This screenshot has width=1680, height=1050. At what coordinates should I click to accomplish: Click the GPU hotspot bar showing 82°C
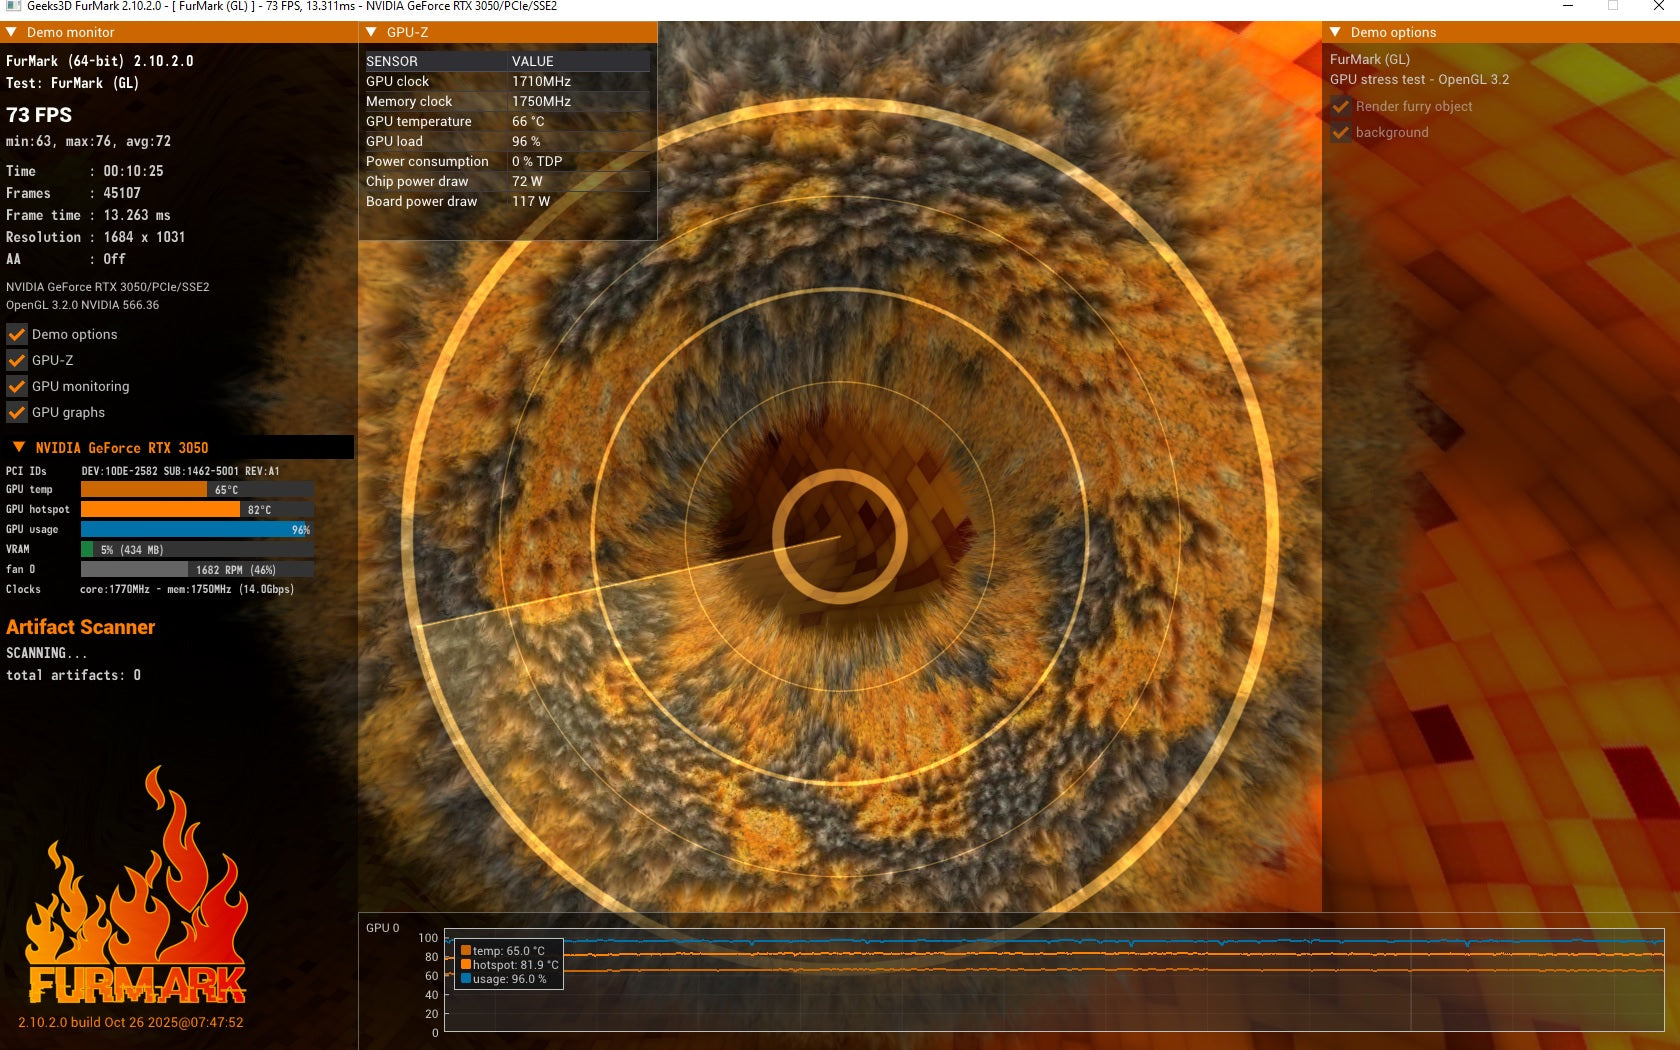coord(197,510)
